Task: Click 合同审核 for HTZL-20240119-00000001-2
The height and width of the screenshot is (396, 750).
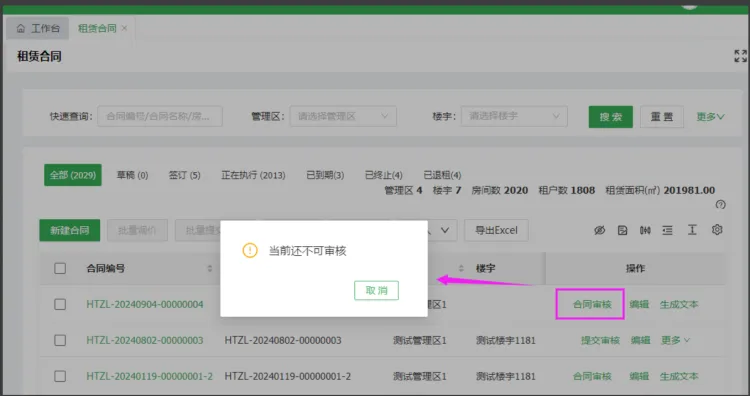Action: [x=592, y=376]
